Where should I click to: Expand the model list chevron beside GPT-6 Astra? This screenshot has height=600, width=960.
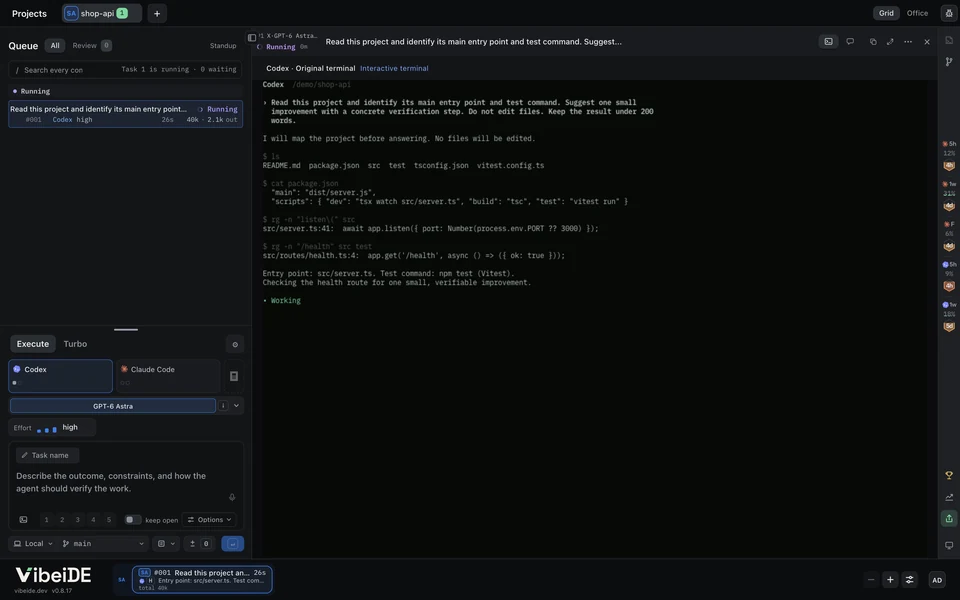tap(236, 405)
